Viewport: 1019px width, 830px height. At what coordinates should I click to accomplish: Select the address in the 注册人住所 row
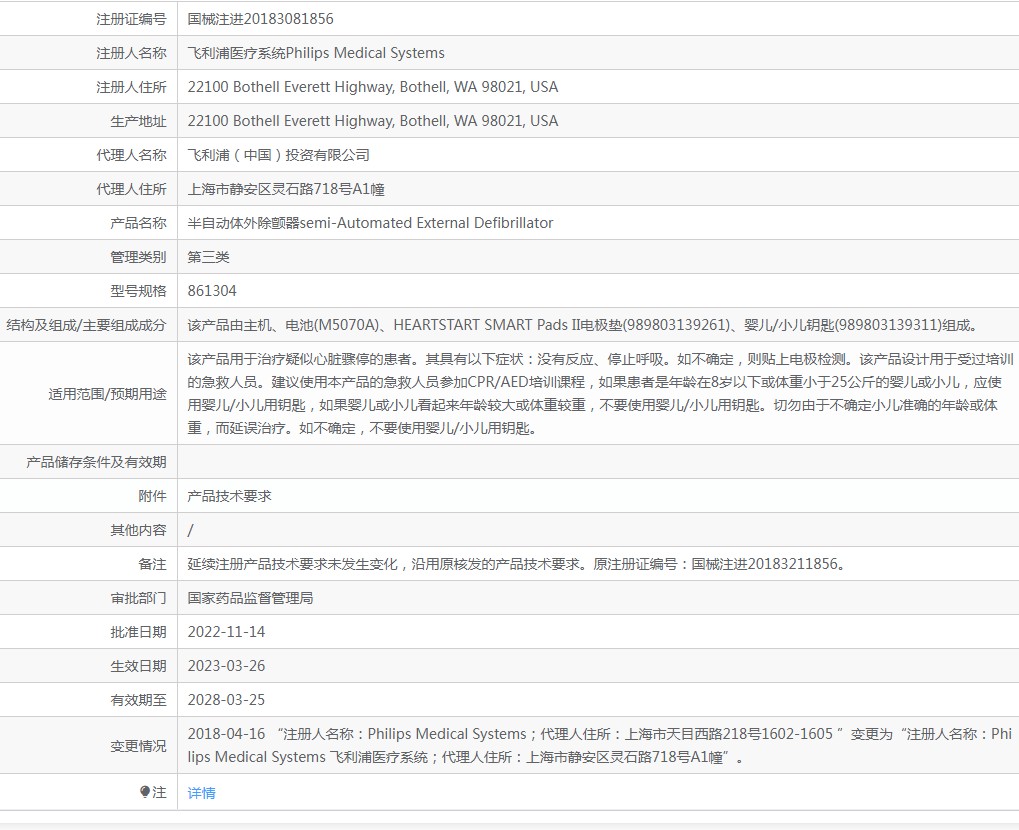373,87
